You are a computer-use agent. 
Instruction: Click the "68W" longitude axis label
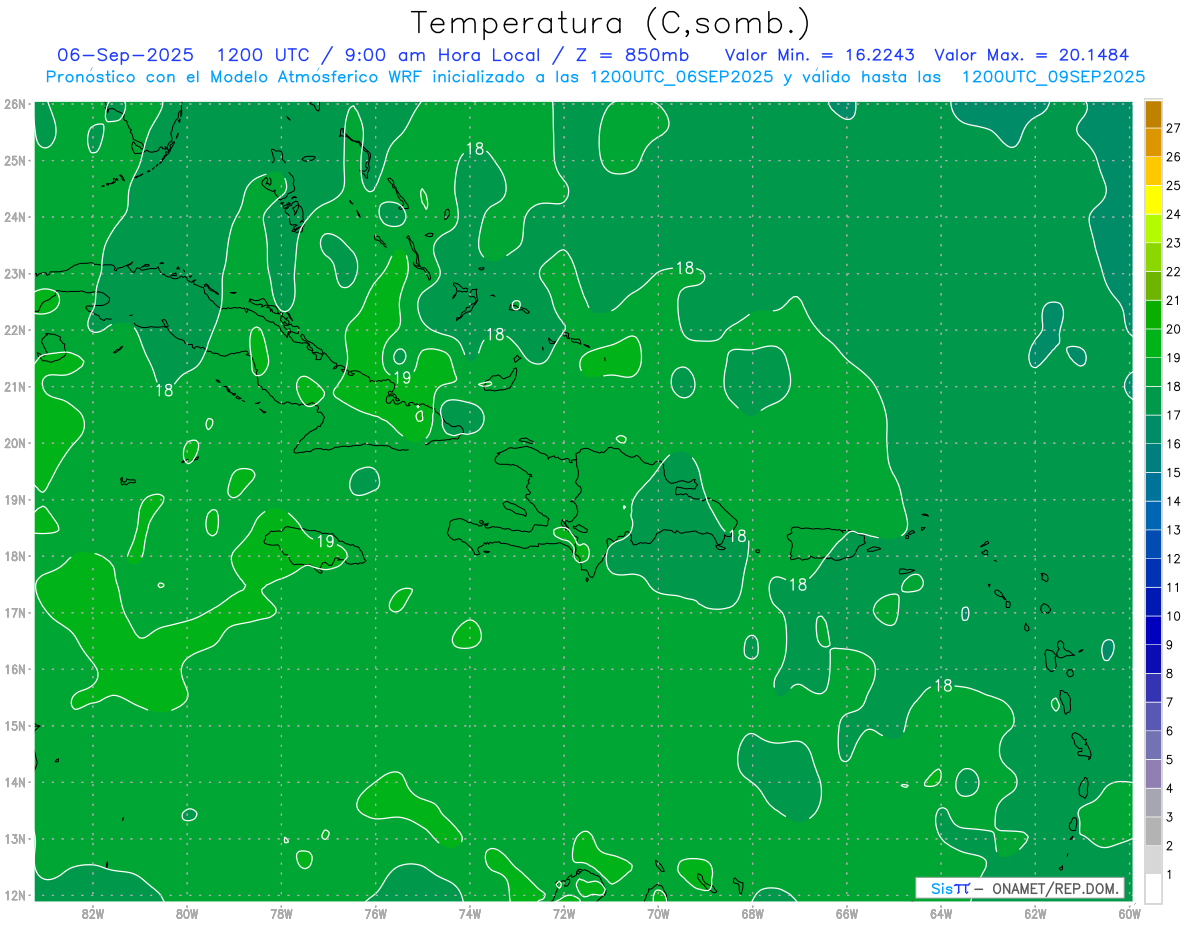coord(753,913)
